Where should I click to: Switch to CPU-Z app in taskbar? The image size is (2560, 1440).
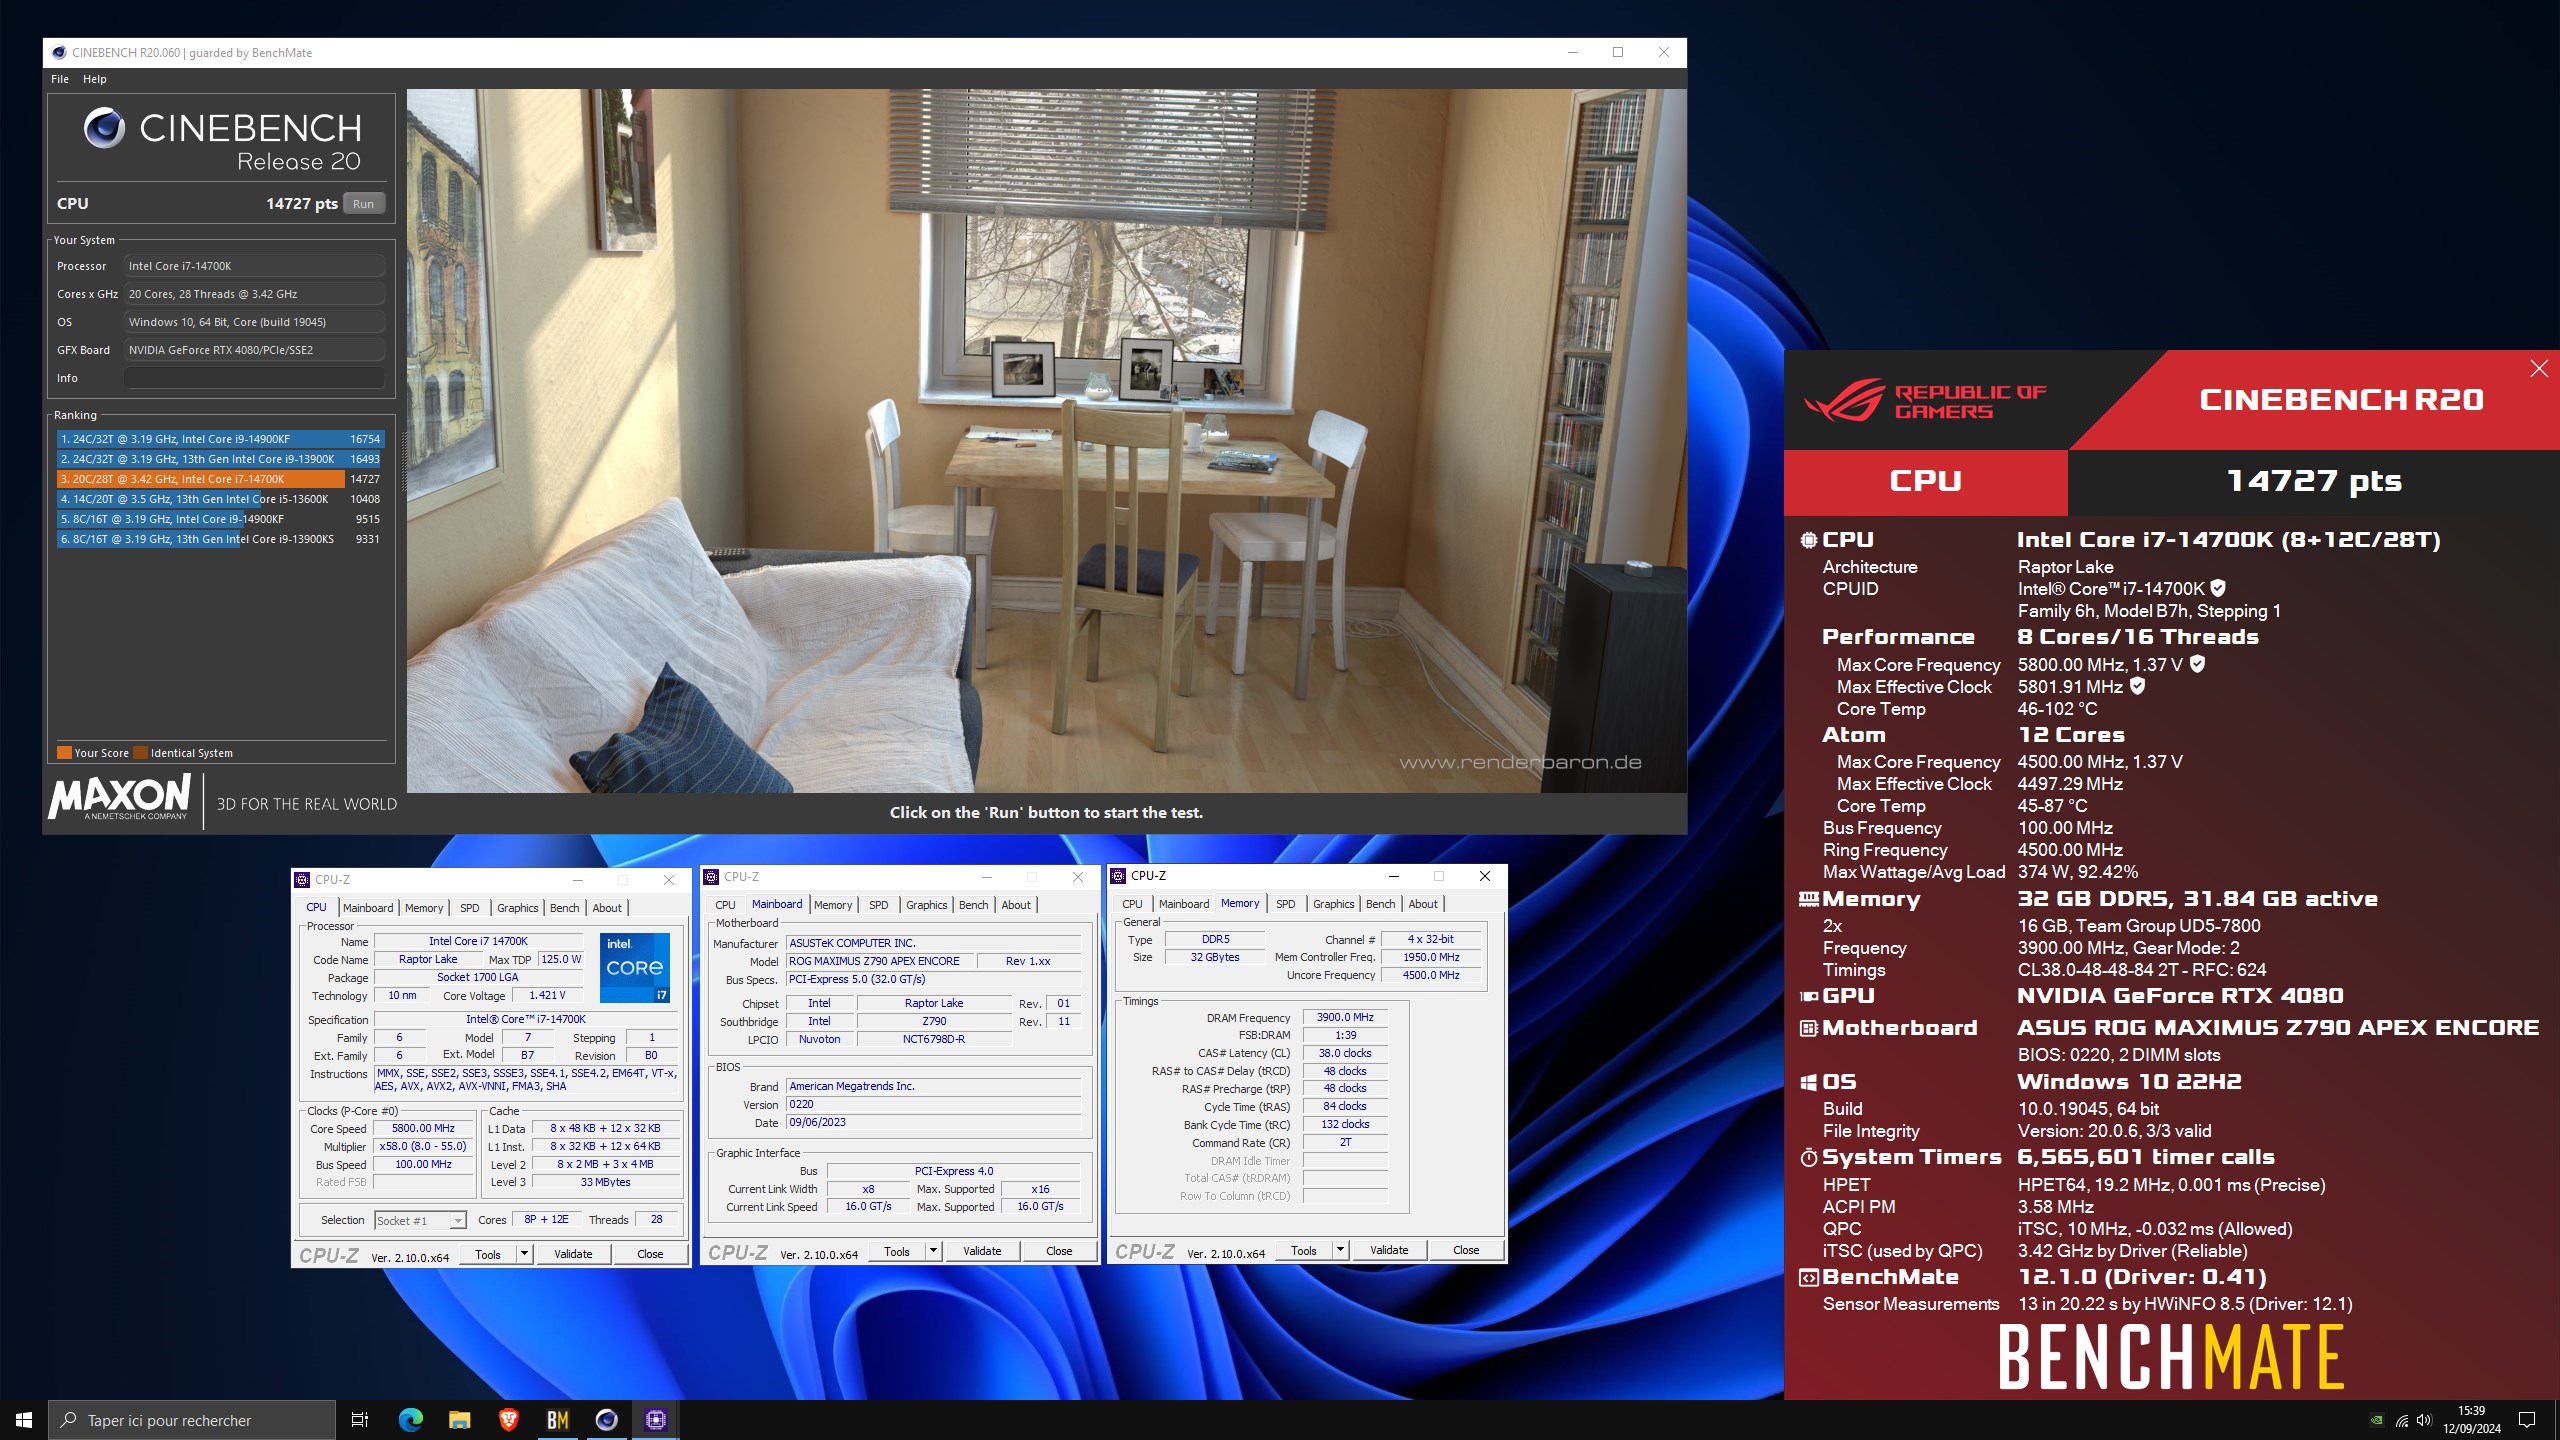click(656, 1420)
